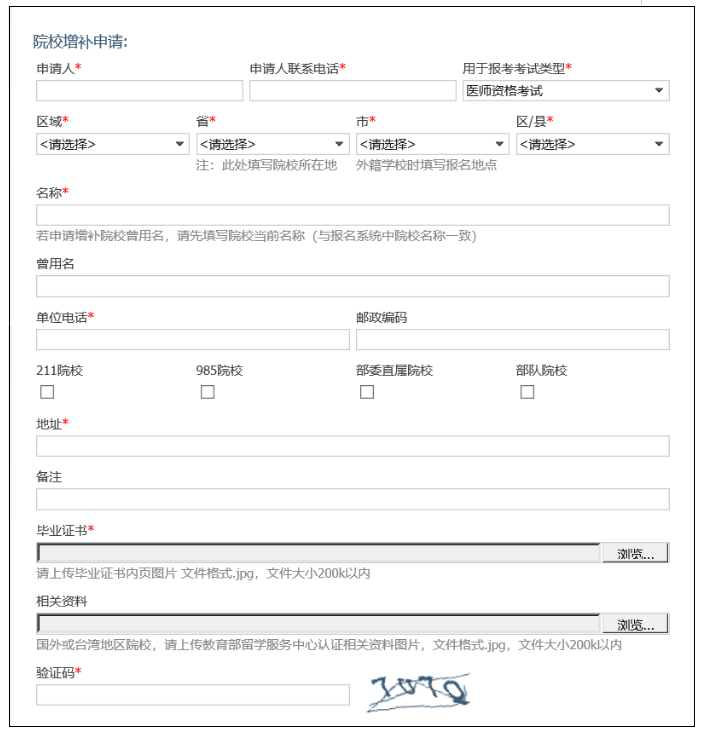Expand the 区域 region dropdown
The width and height of the screenshot is (702, 732).
coord(112,144)
